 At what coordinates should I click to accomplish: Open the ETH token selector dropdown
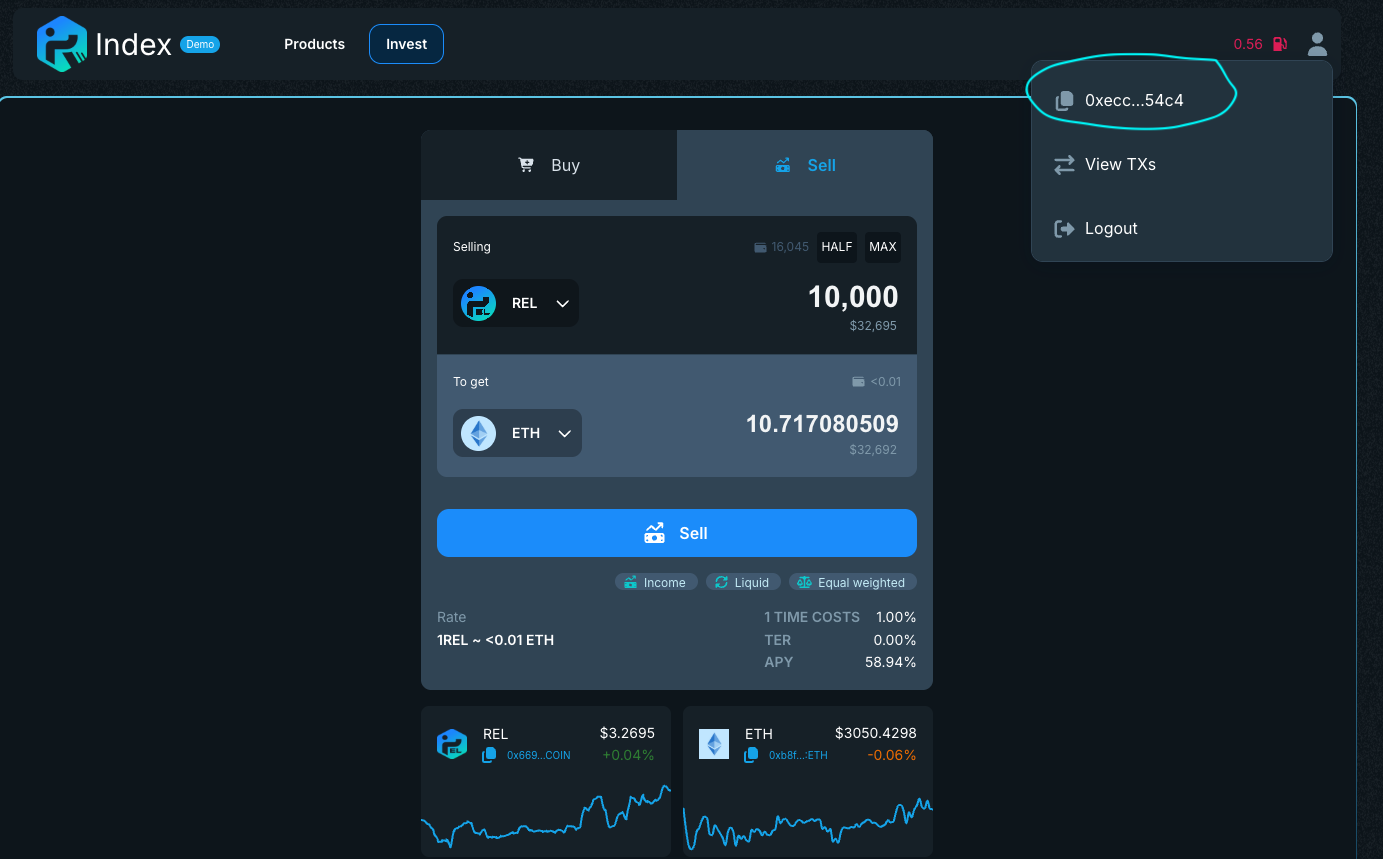(x=517, y=432)
